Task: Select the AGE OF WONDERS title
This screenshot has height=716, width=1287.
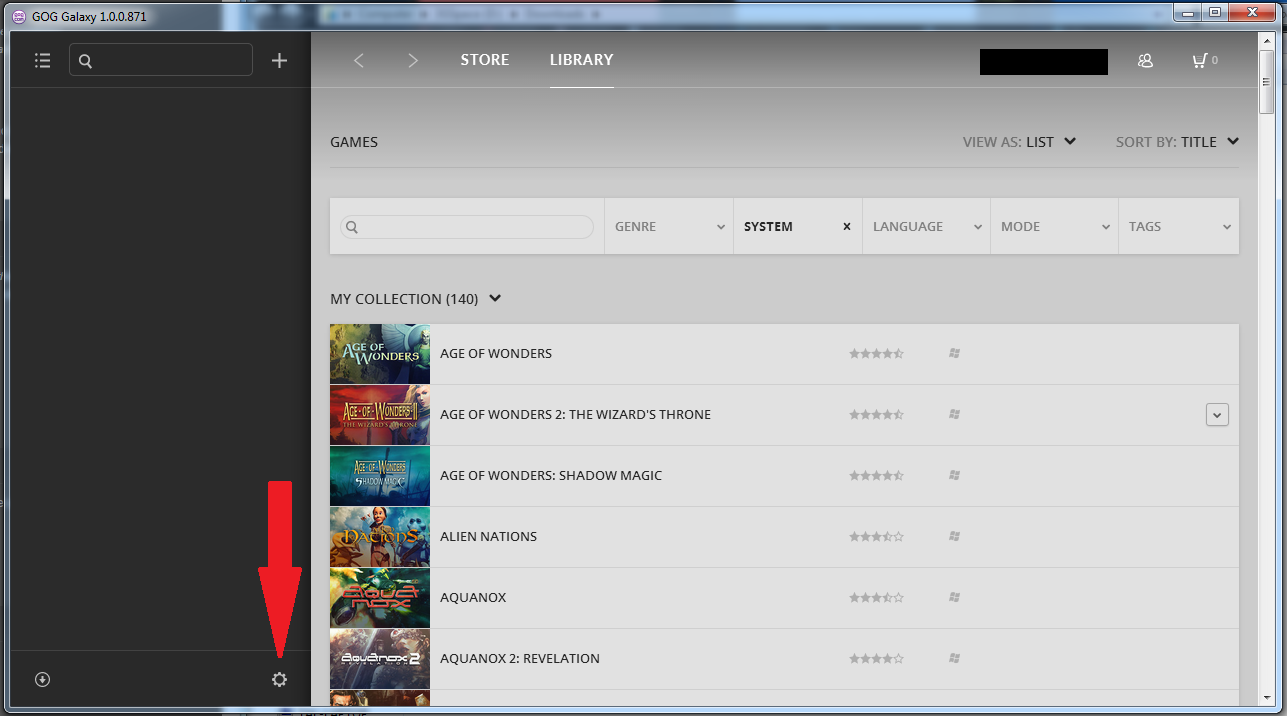Action: pyautogui.click(x=496, y=354)
